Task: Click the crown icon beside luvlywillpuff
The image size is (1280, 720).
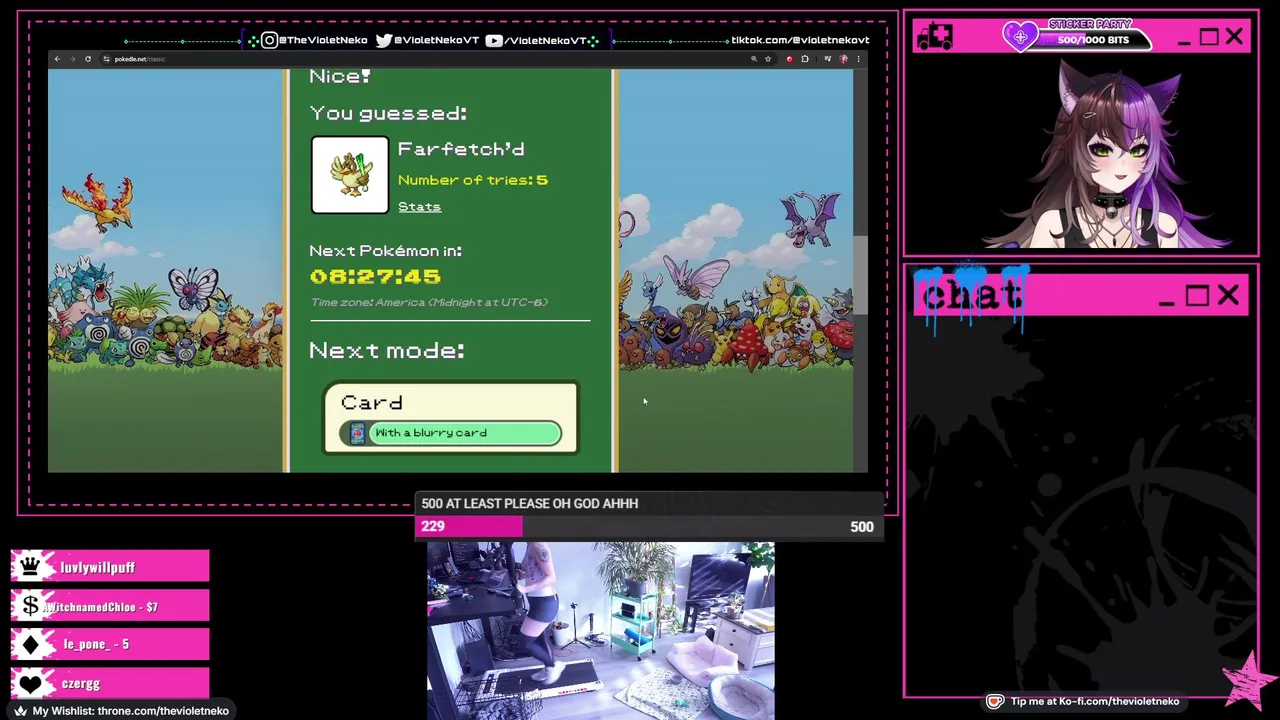Action: pyautogui.click(x=30, y=567)
